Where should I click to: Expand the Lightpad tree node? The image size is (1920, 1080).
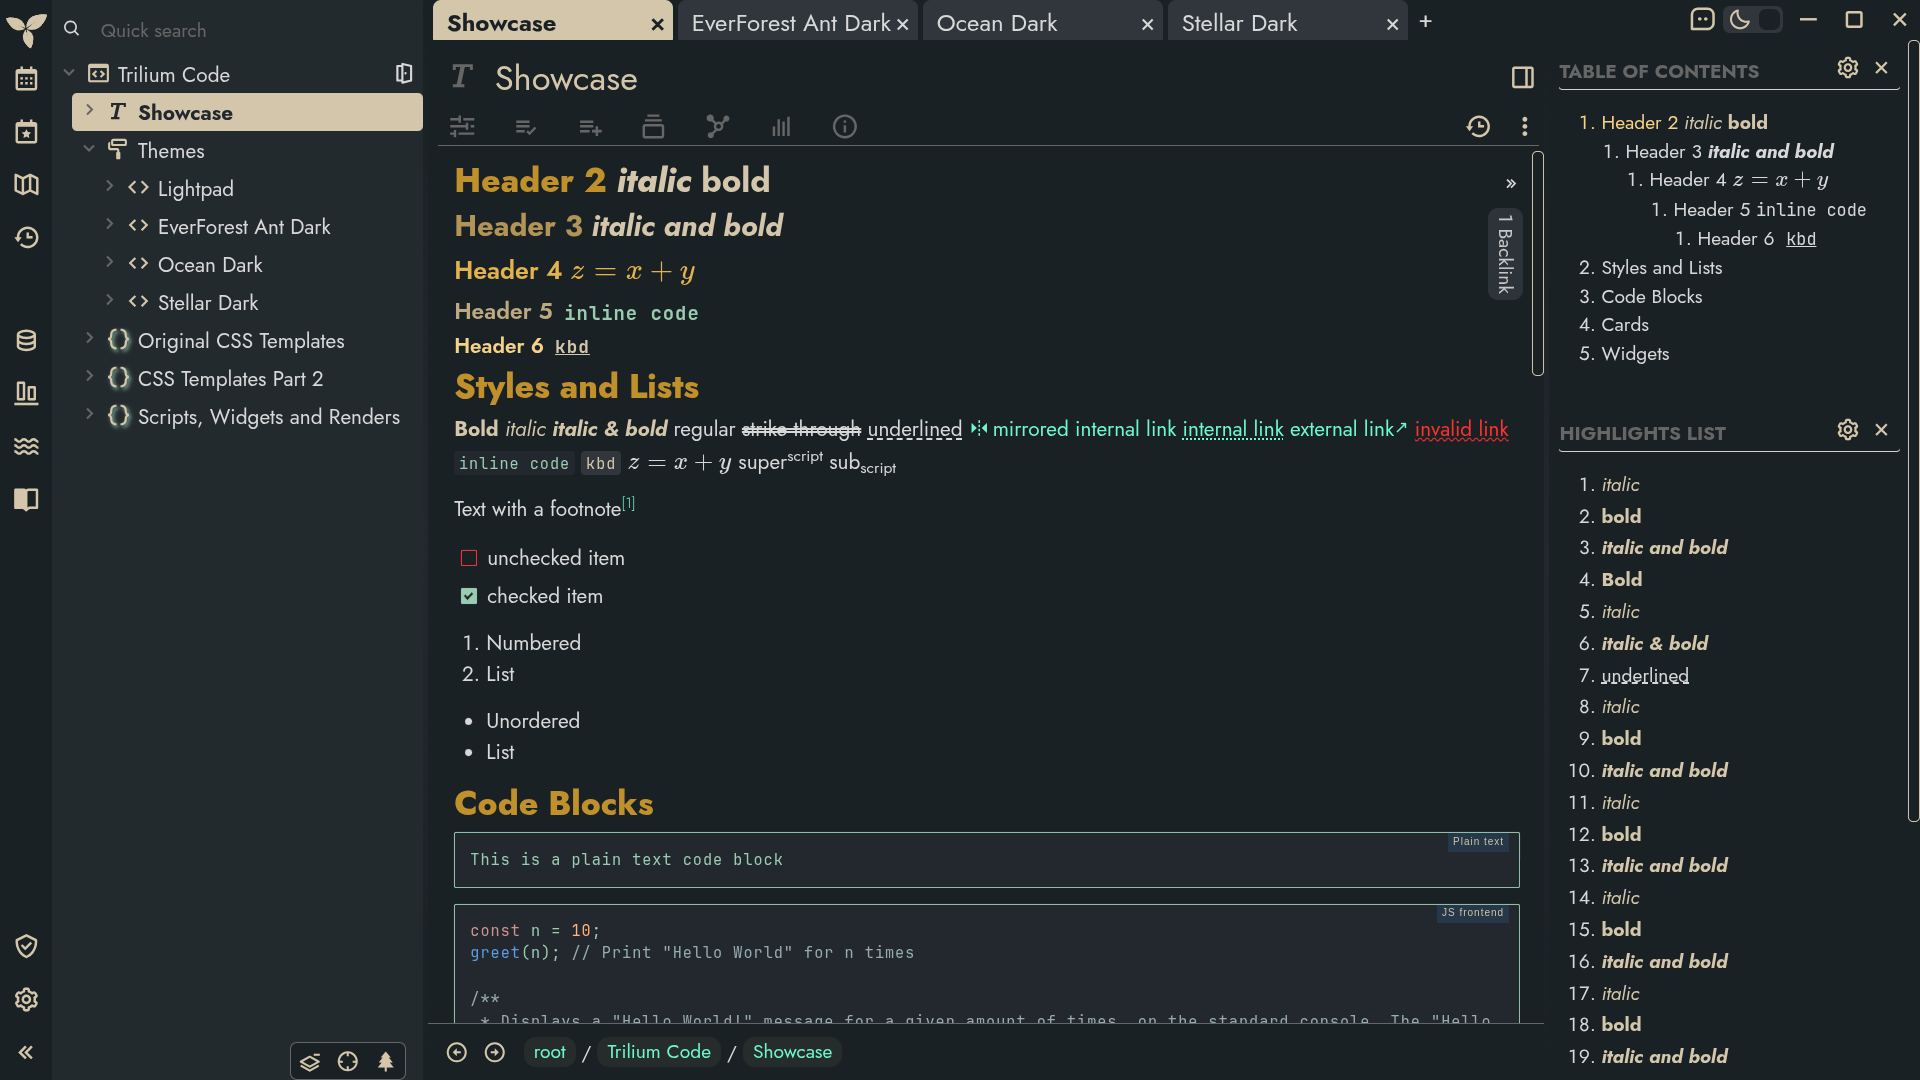click(110, 187)
